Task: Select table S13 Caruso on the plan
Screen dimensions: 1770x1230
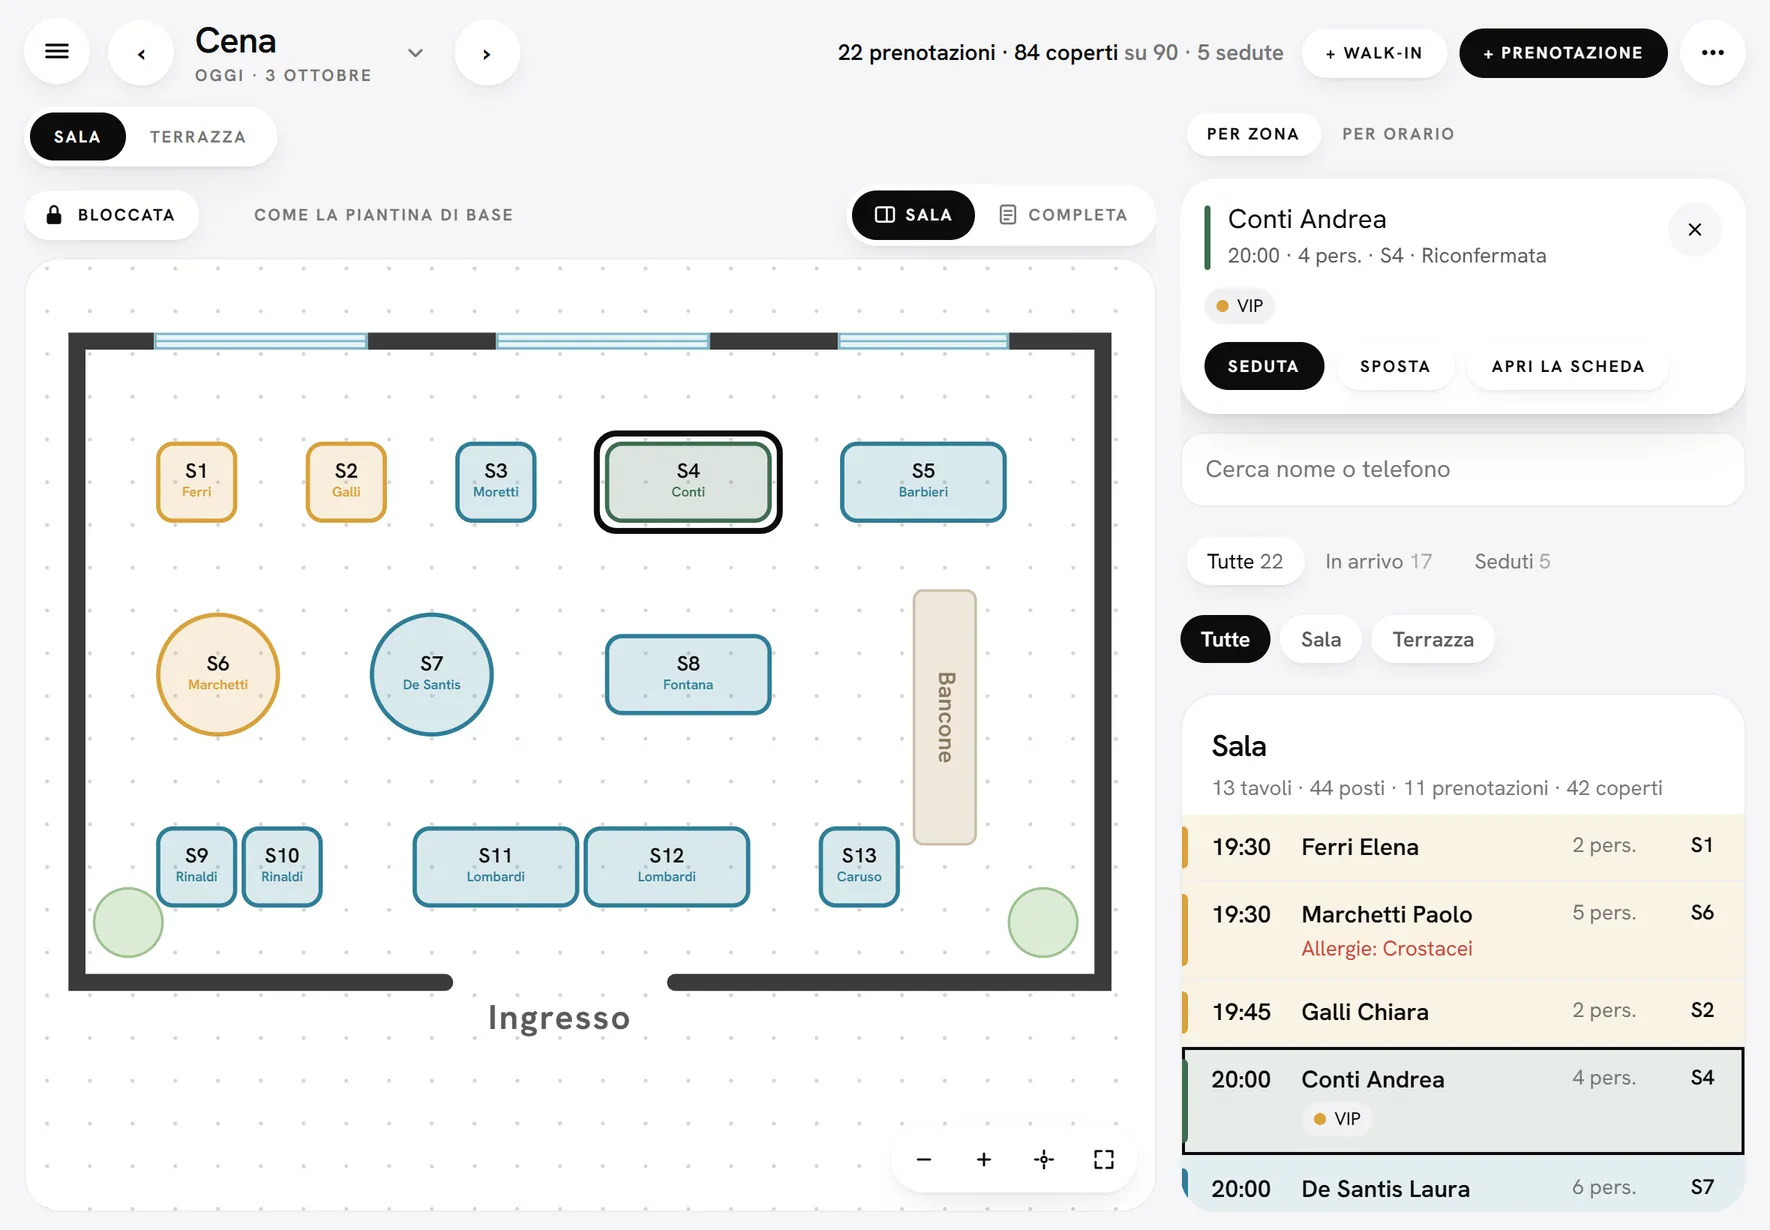Action: 859,866
